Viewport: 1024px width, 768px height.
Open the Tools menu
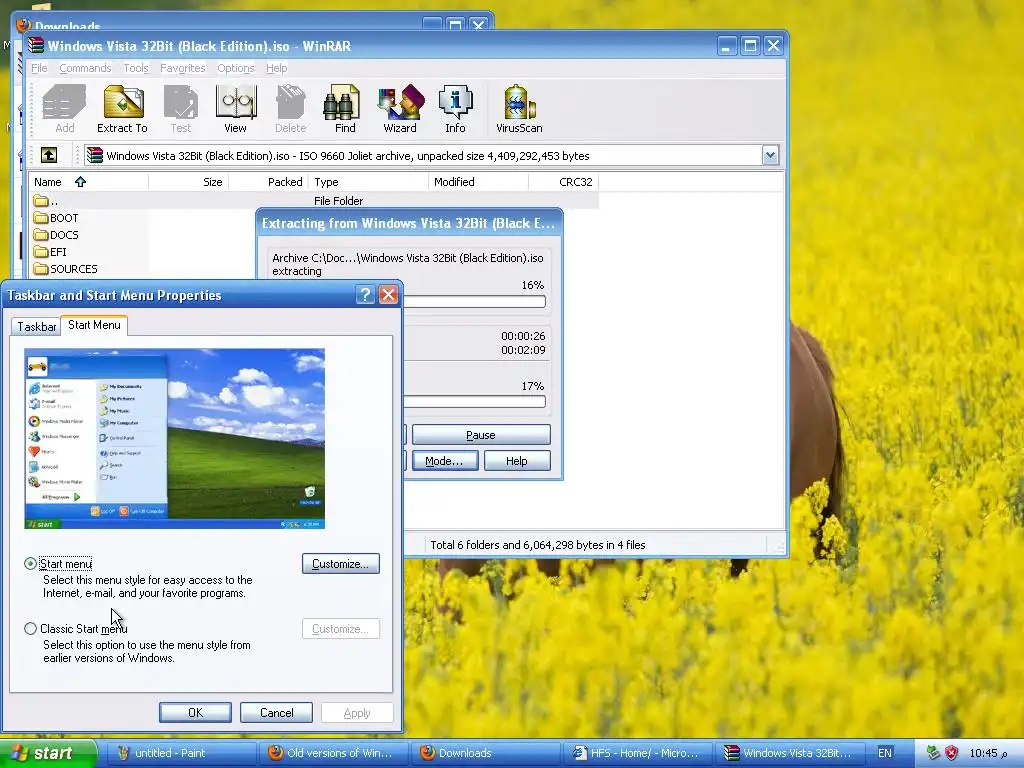pos(136,68)
